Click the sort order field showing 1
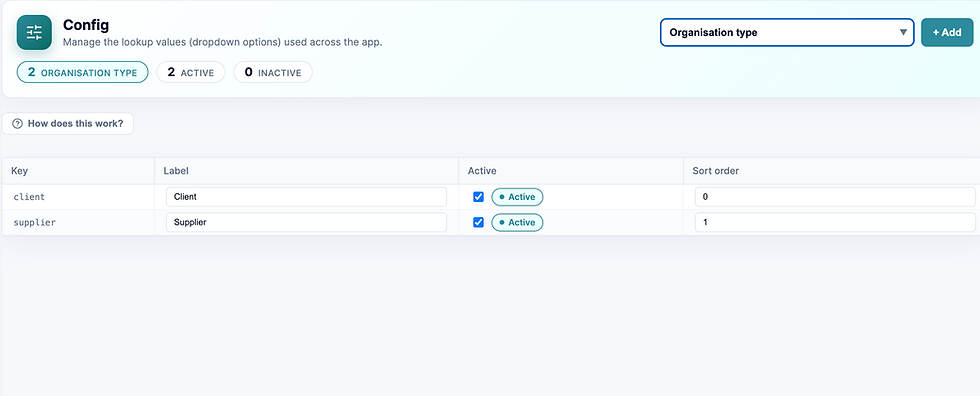 pos(835,222)
